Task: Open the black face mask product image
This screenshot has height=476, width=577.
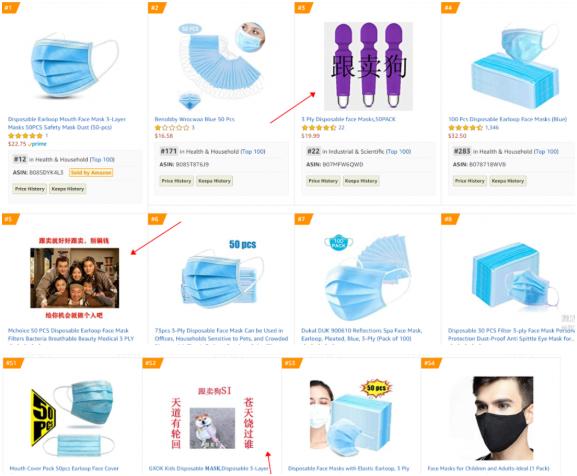Action: tap(503, 418)
